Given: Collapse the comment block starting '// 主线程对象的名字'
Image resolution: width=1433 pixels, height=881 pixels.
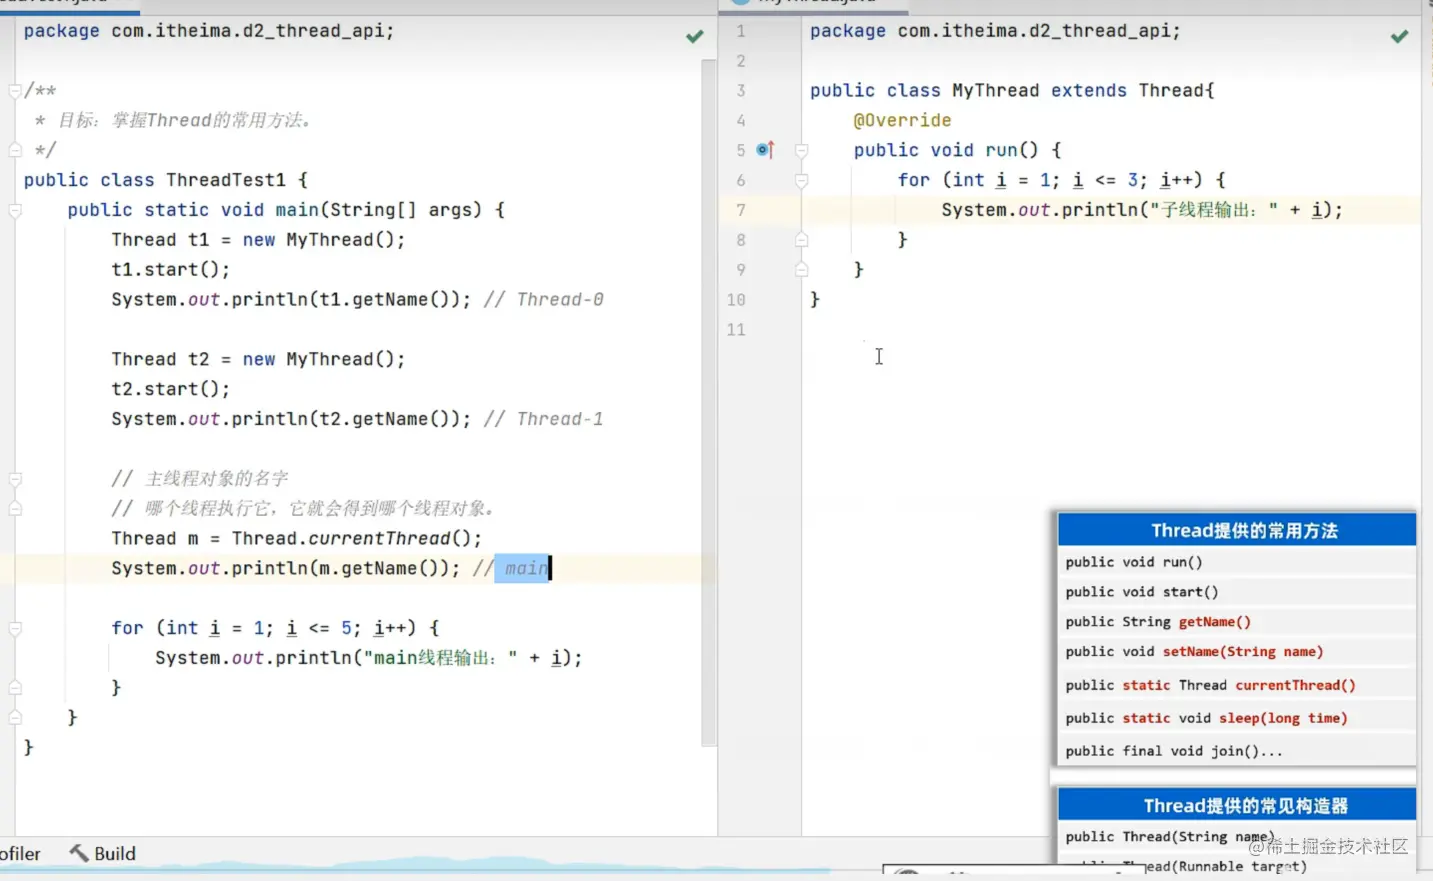Looking at the screenshot, I should pos(15,479).
